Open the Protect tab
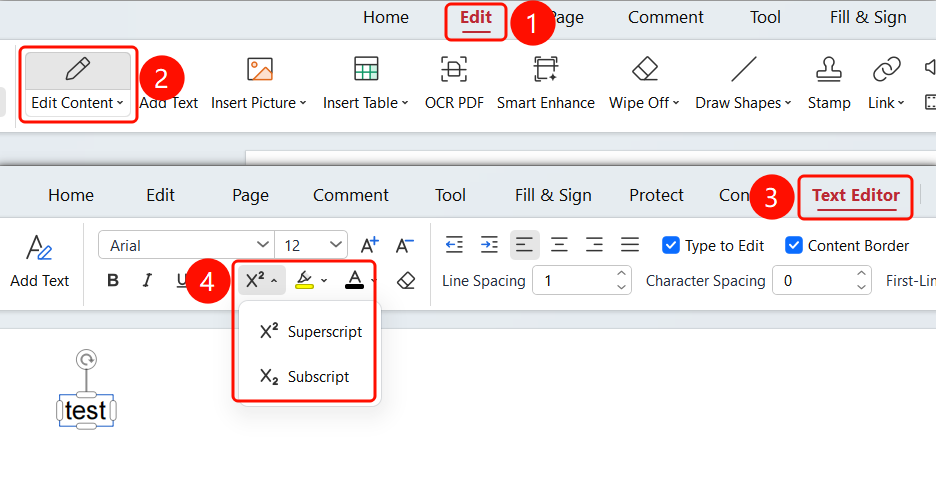 click(656, 196)
